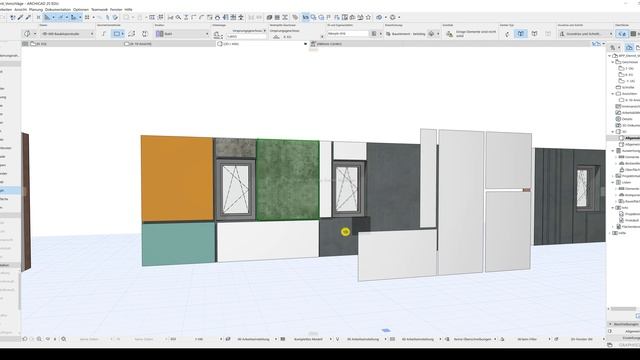Open the building material dropdown Bunt
This screenshot has height=360, width=640.
pos(182,34)
